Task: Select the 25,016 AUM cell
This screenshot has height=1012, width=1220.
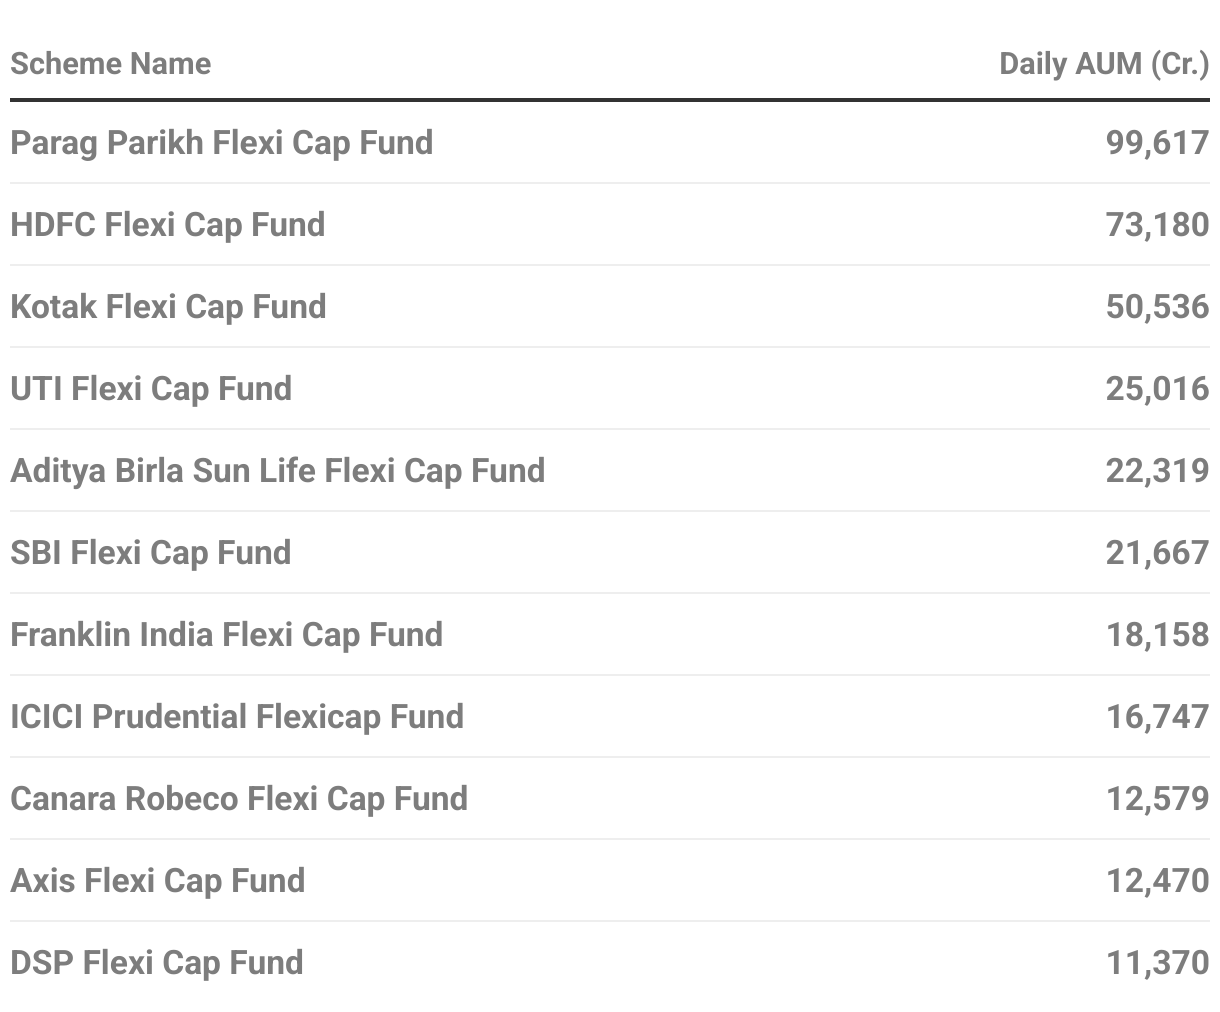Action: (x=1157, y=389)
